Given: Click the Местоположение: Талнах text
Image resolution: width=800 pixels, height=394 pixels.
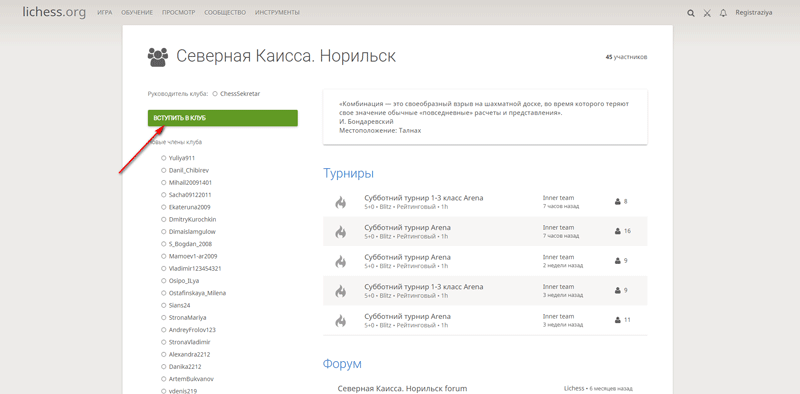Looking at the screenshot, I should (380, 131).
